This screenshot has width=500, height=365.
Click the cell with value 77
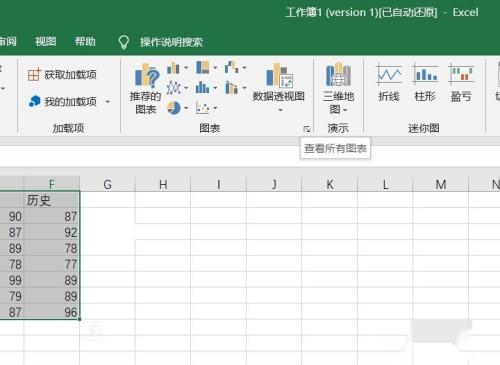tap(52, 264)
